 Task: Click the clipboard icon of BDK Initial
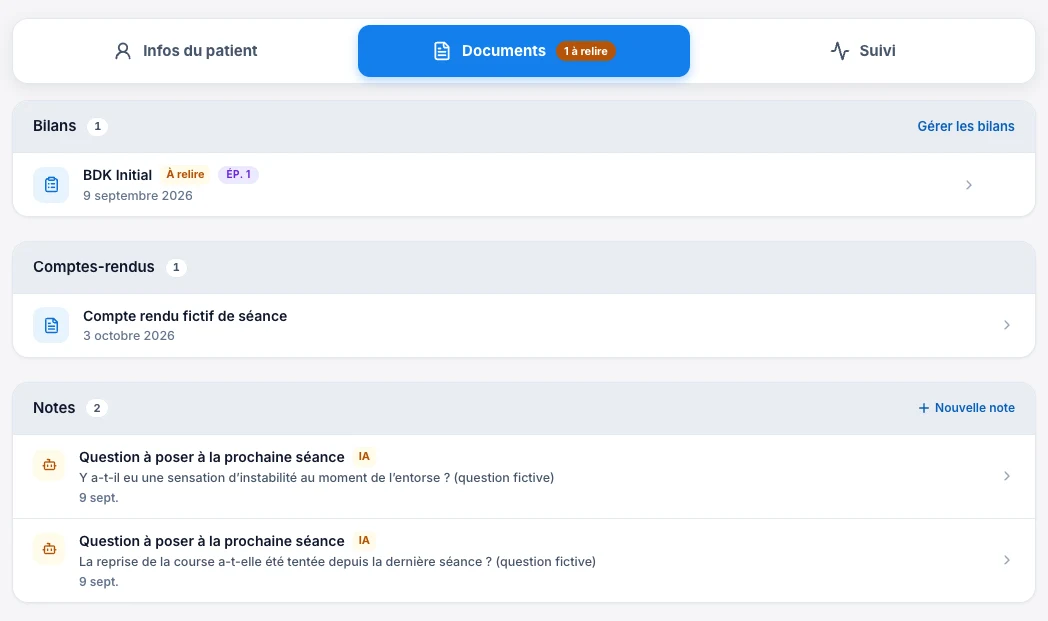click(51, 184)
